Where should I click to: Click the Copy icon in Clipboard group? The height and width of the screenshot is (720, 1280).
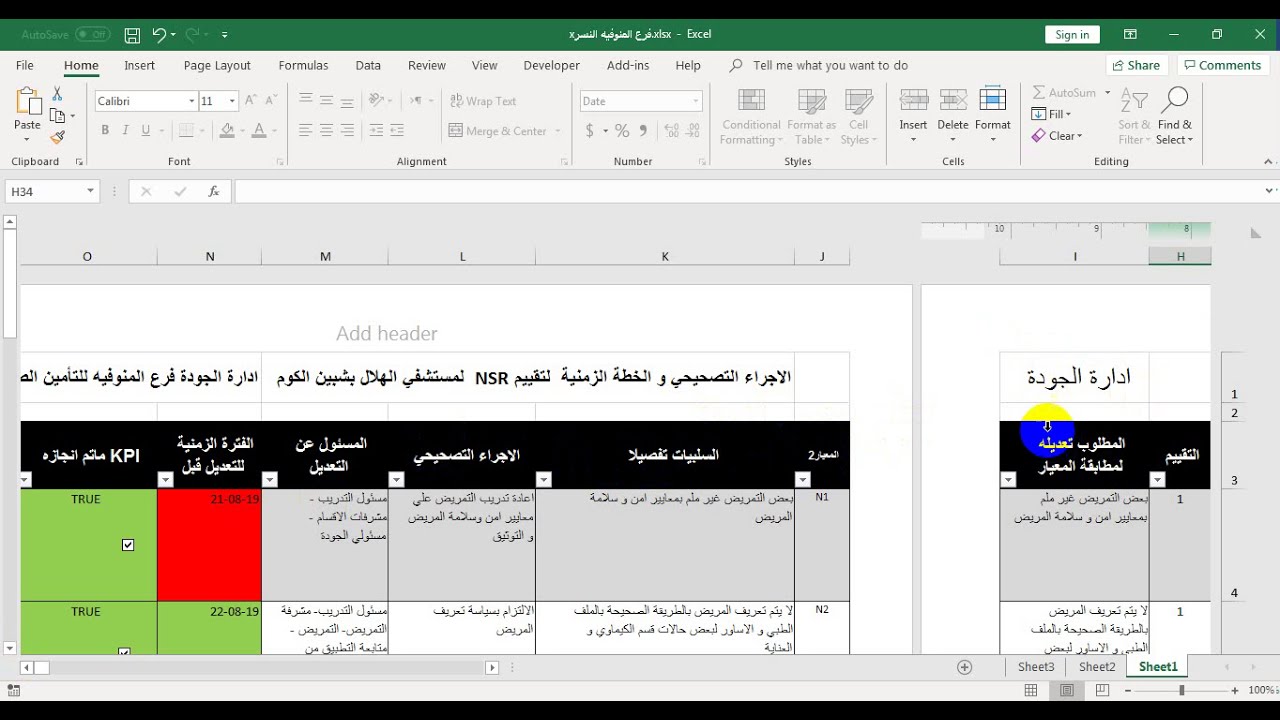tap(57, 116)
